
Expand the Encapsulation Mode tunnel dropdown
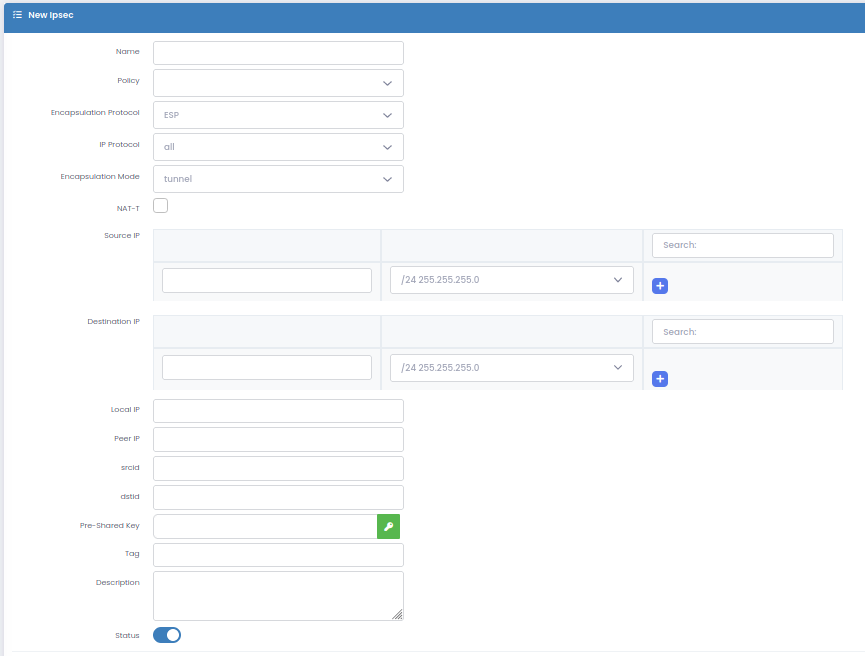tap(278, 179)
